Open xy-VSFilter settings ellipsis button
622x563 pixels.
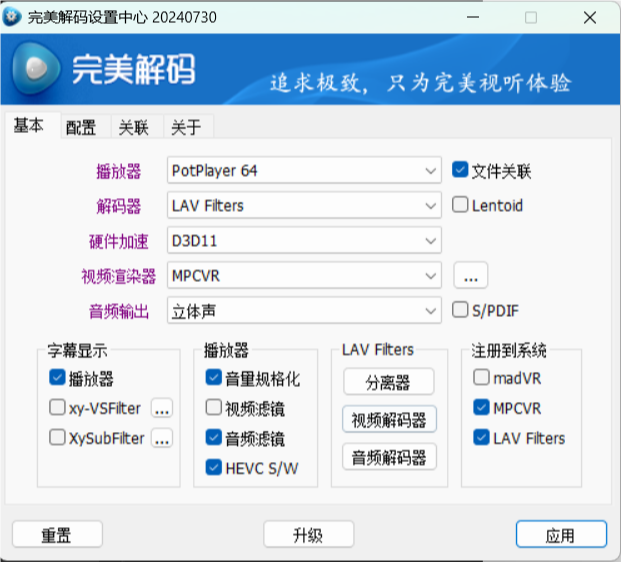[162, 408]
